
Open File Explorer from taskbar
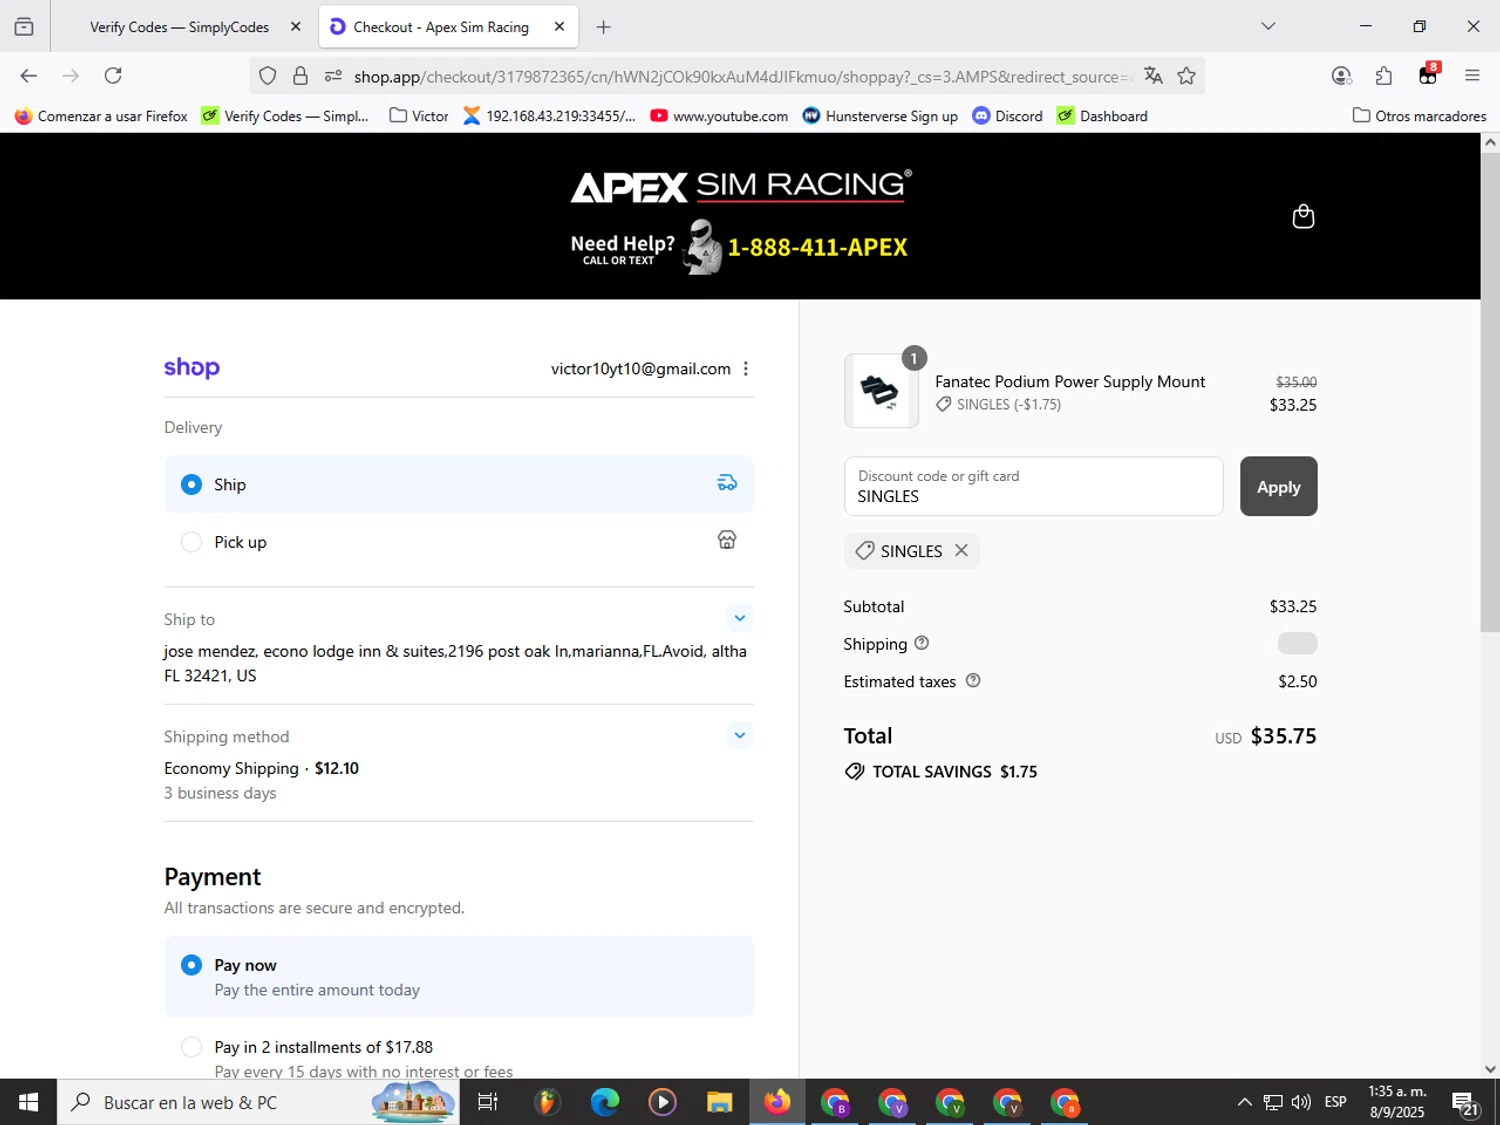click(719, 1102)
